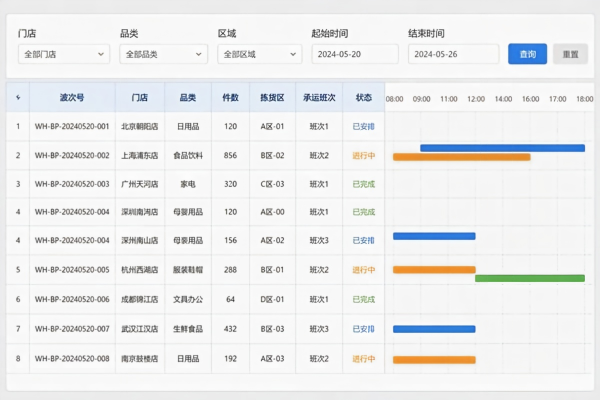Image resolution: width=600 pixels, height=400 pixels.
Task: Click the 已安排 status for 武汉江汉店
Action: point(364,329)
